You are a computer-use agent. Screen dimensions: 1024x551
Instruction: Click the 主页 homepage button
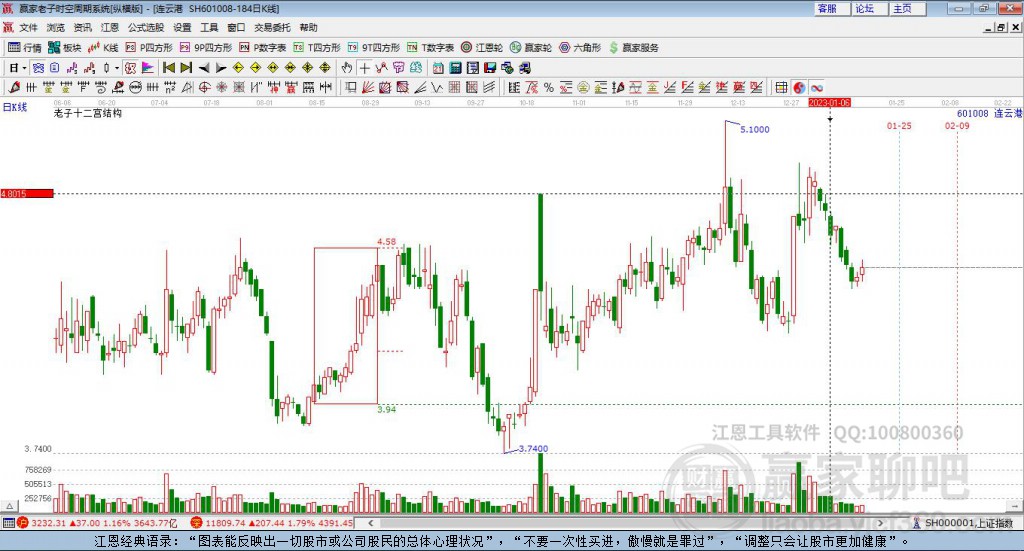pos(908,8)
